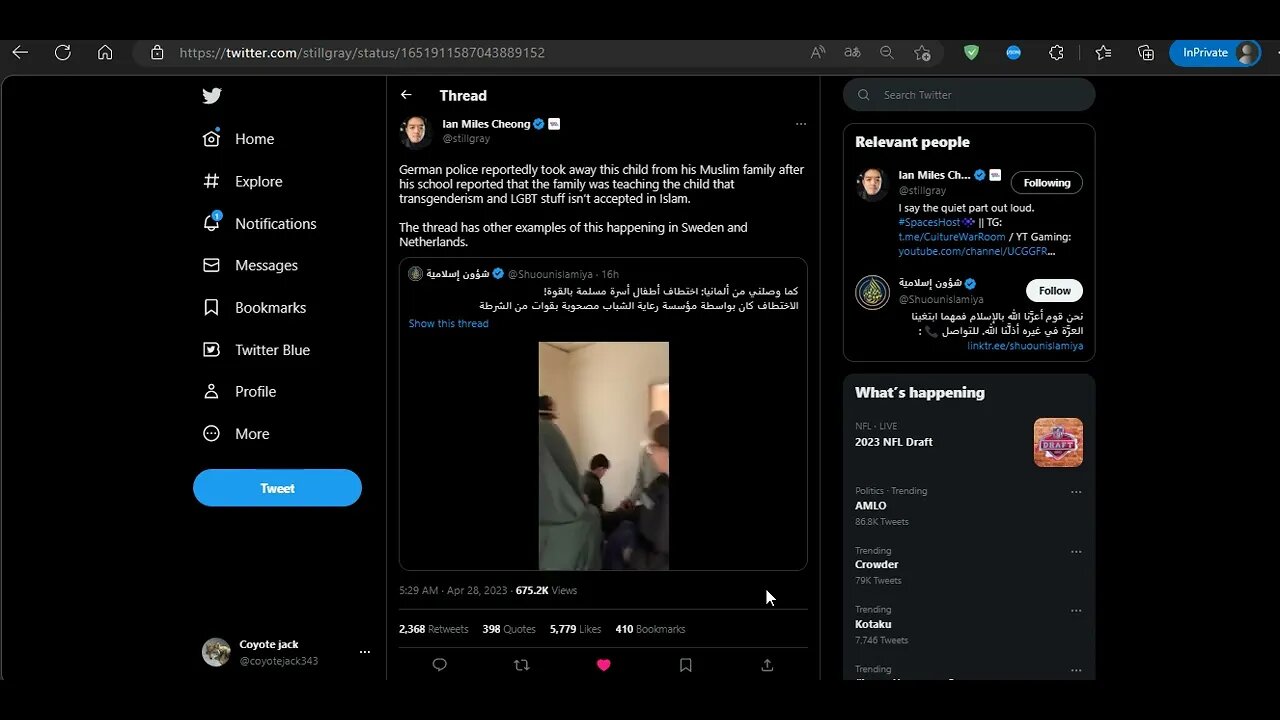The height and width of the screenshot is (720, 1280).
Task: Click the tweet timestamp 5:29 AM Apr 28, 2023
Action: tap(453, 591)
